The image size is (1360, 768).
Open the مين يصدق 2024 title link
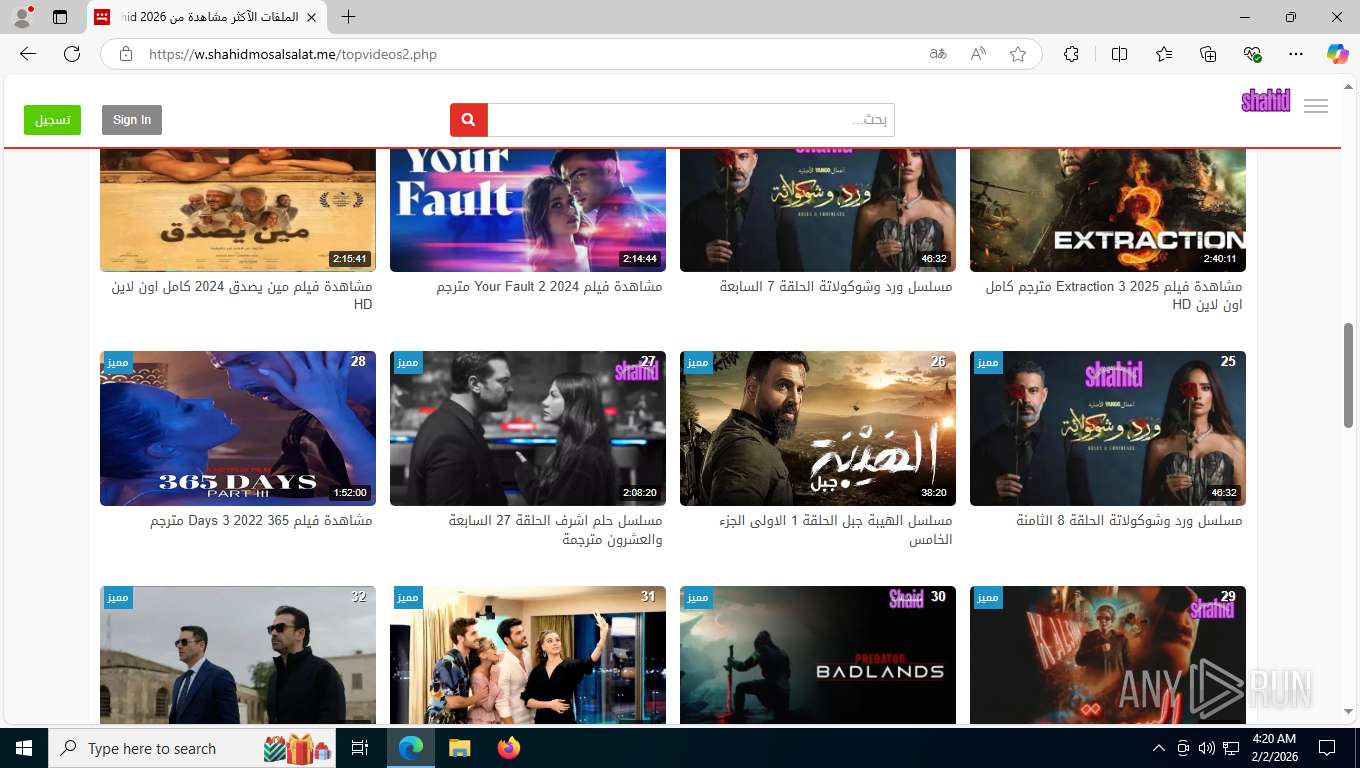[x=241, y=295]
